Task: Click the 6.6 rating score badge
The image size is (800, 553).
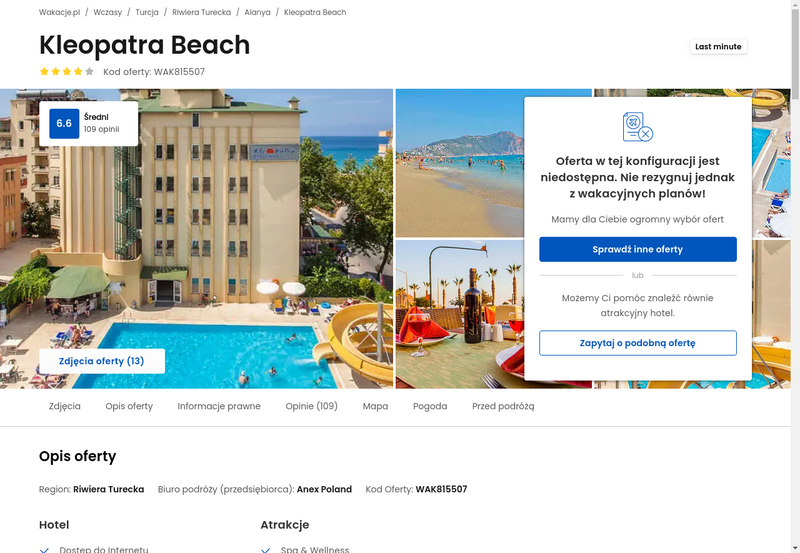Action: coord(64,123)
